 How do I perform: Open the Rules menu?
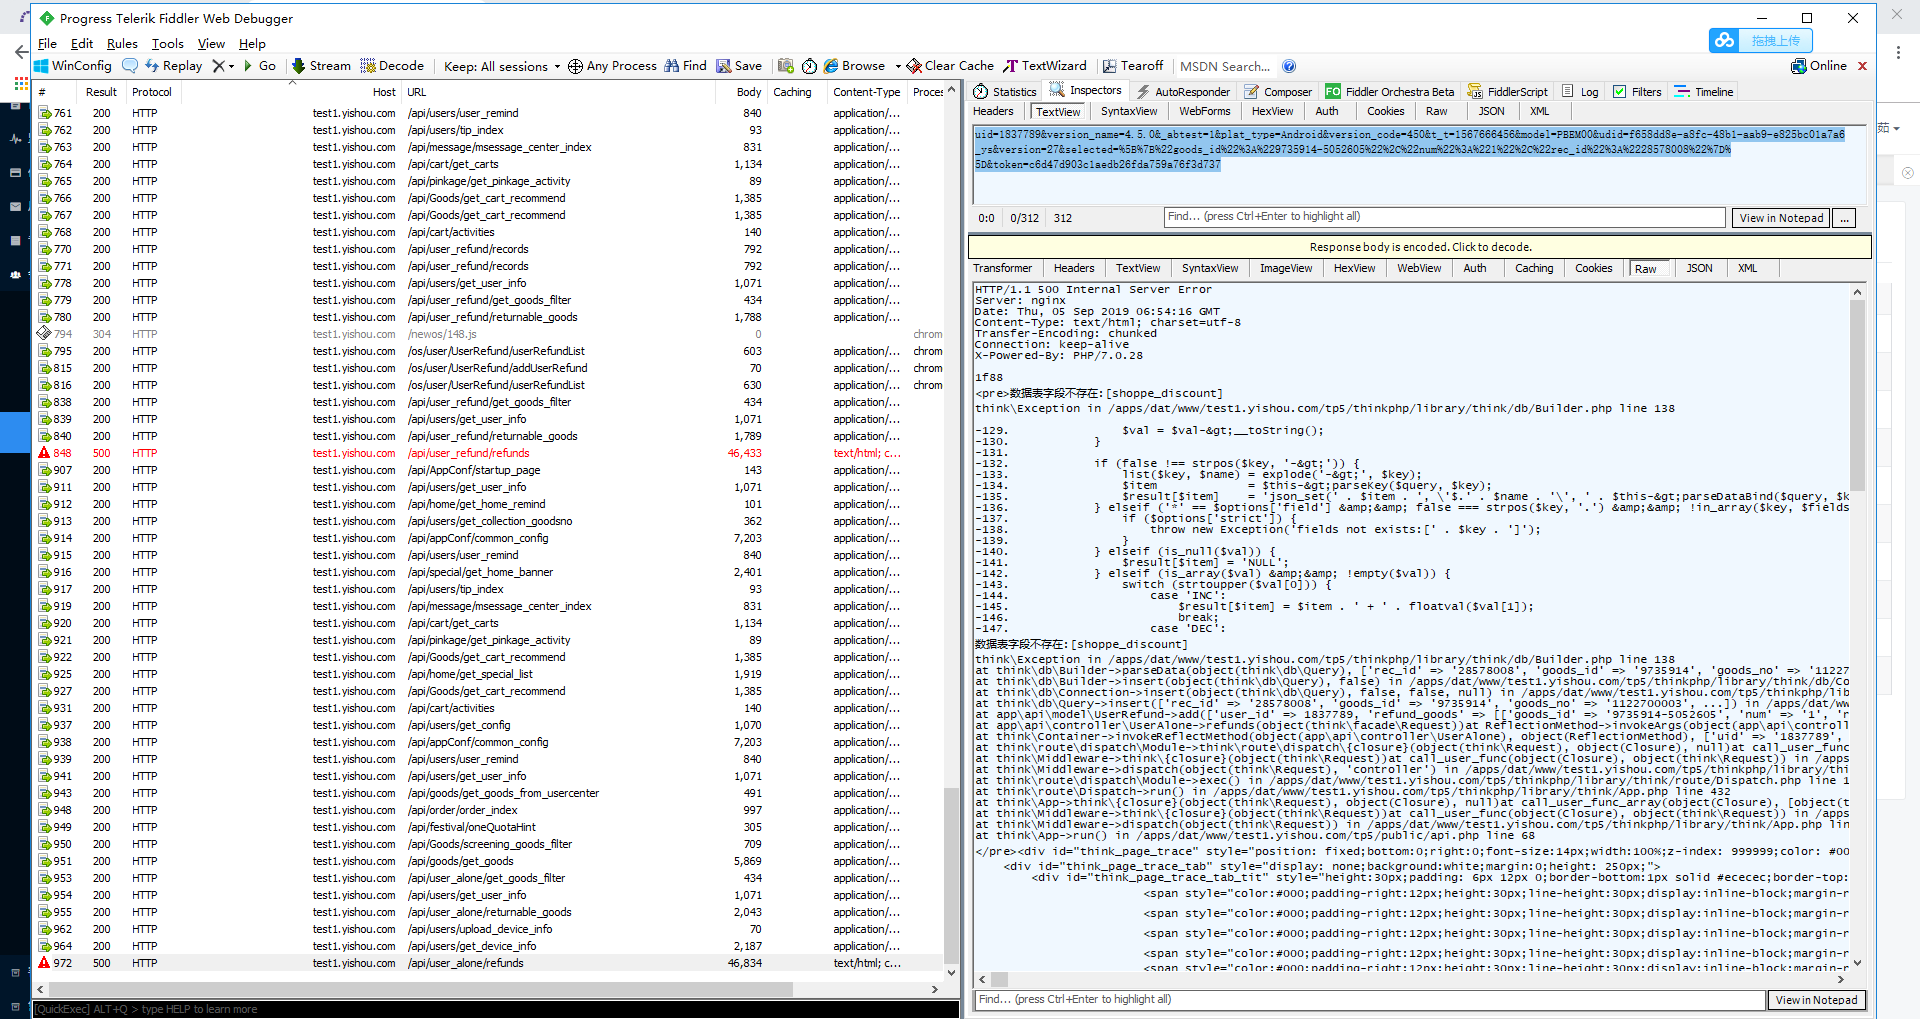point(122,43)
